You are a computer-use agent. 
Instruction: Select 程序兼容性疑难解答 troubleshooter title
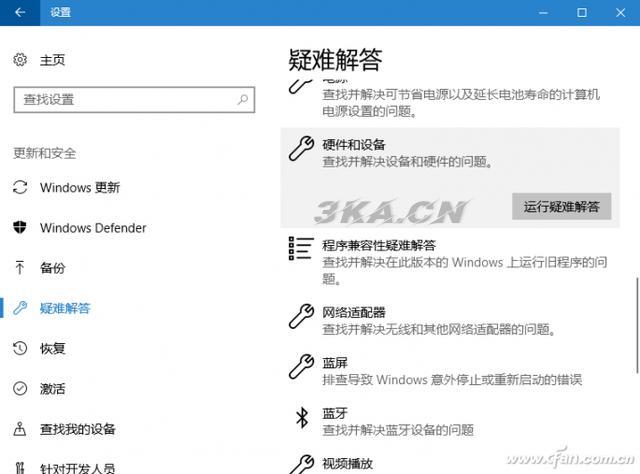379,245
